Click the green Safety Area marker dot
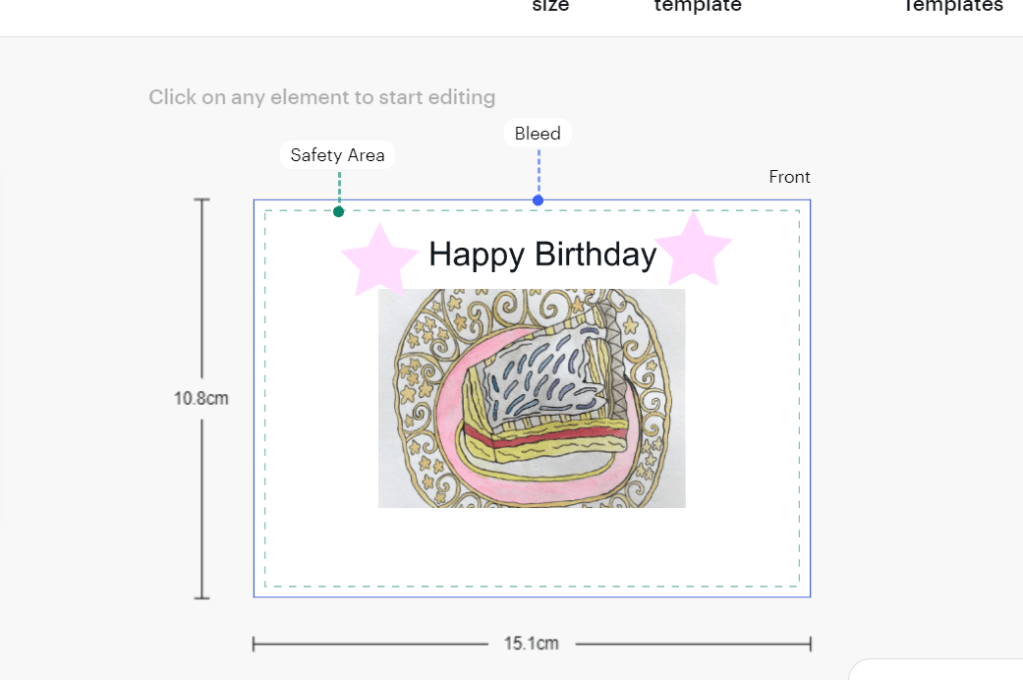Screen dimensions: 1023x680 pos(339,211)
